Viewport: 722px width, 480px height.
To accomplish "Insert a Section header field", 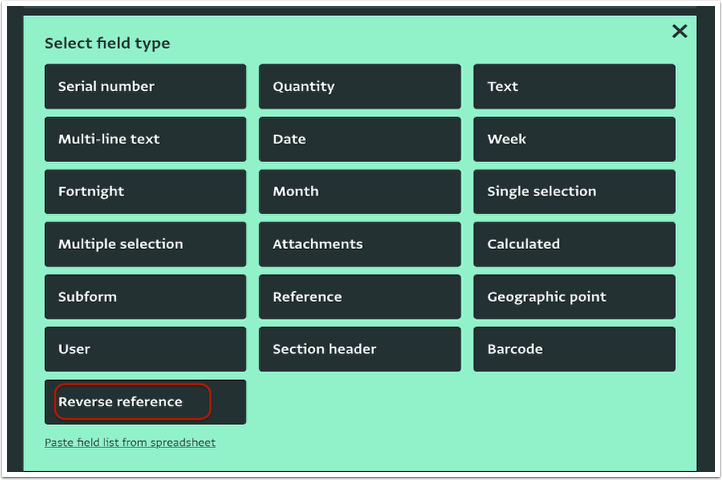I will (360, 349).
